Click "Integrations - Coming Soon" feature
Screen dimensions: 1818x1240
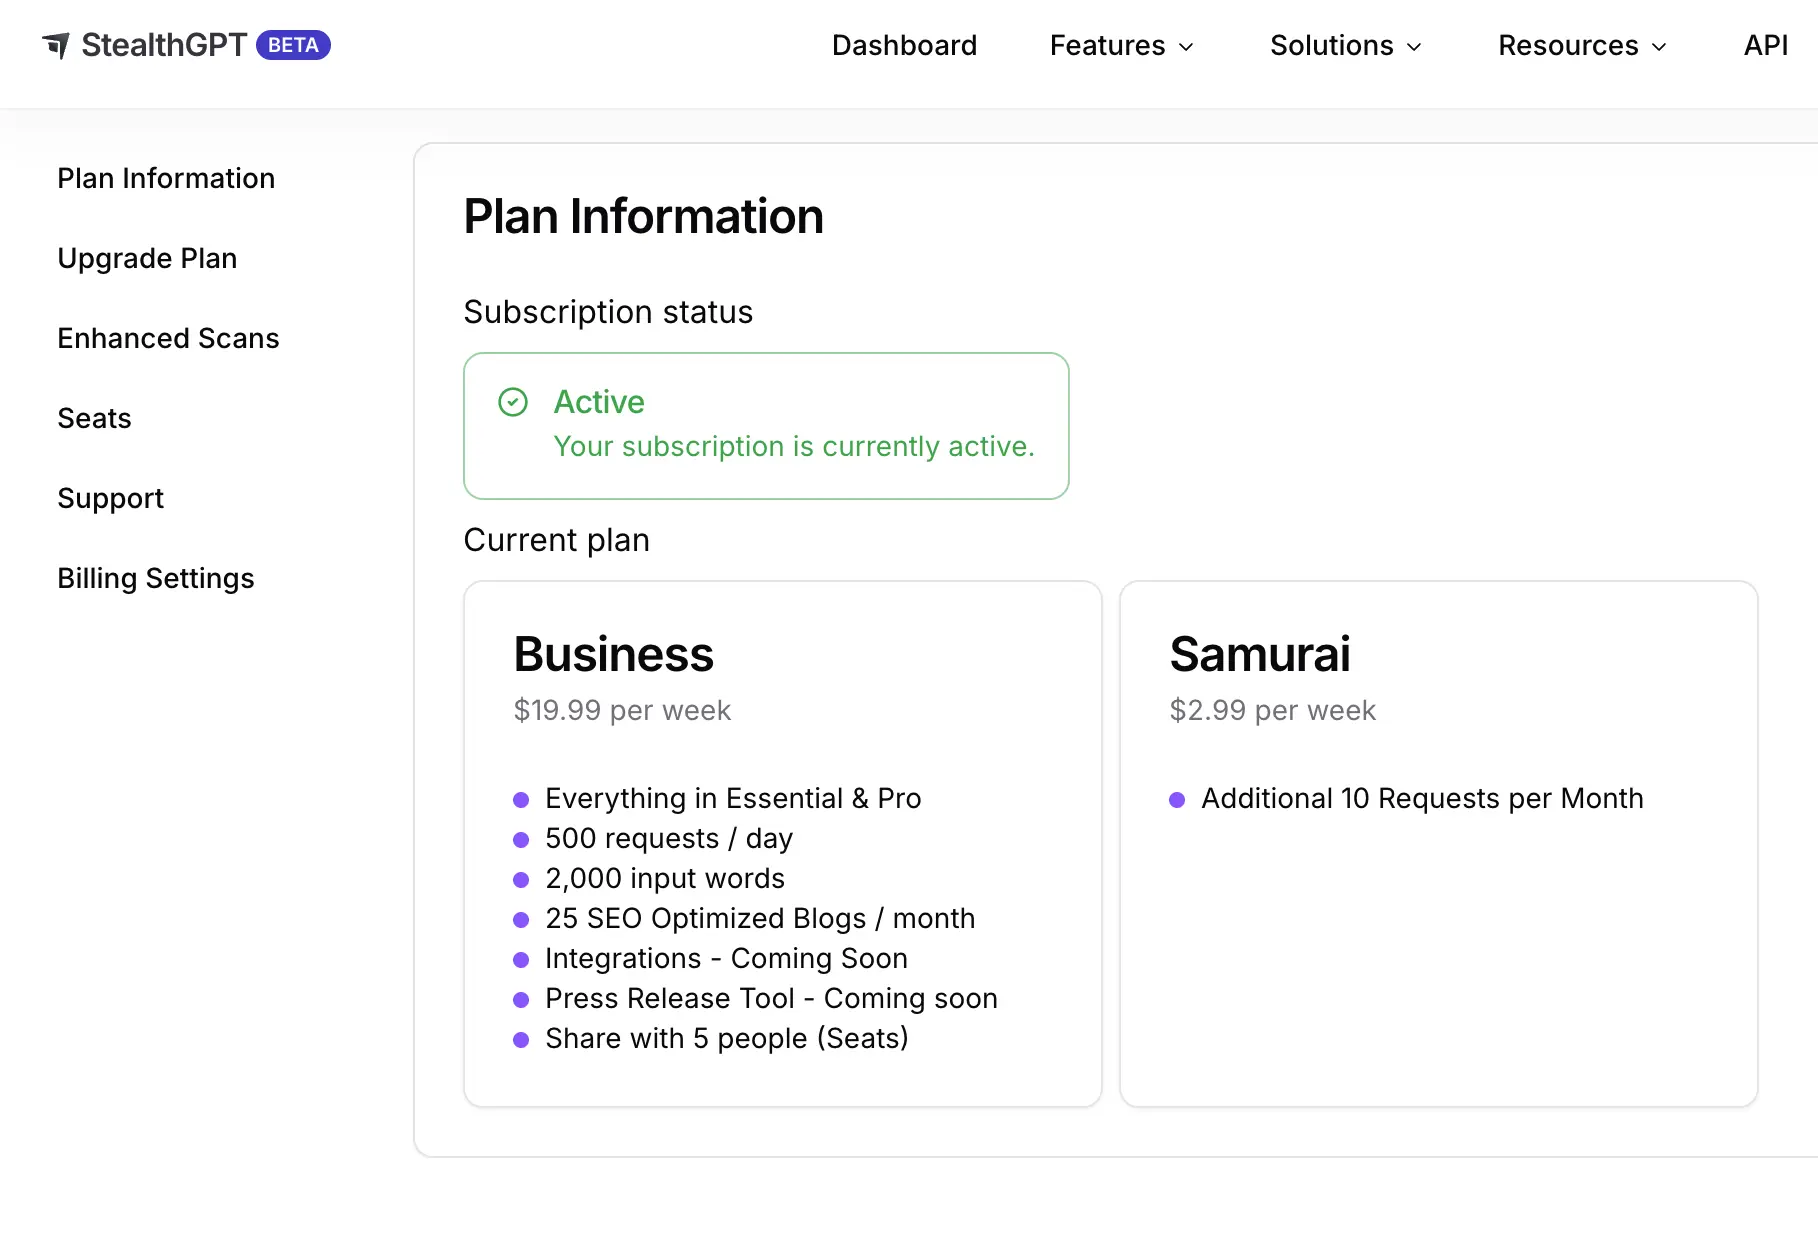726,958
